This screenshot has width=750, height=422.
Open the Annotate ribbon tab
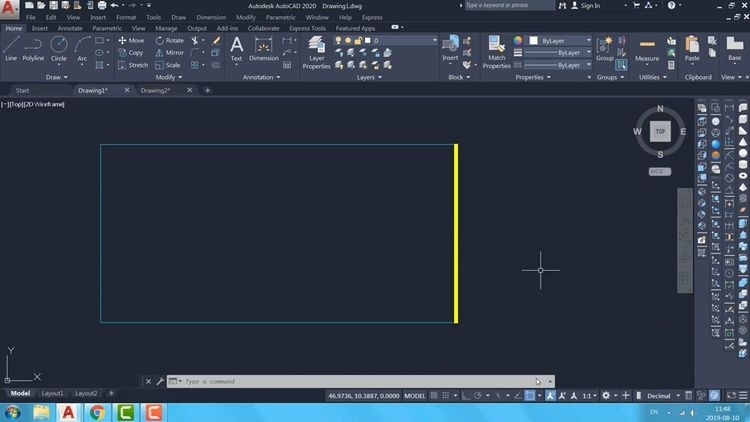70,28
